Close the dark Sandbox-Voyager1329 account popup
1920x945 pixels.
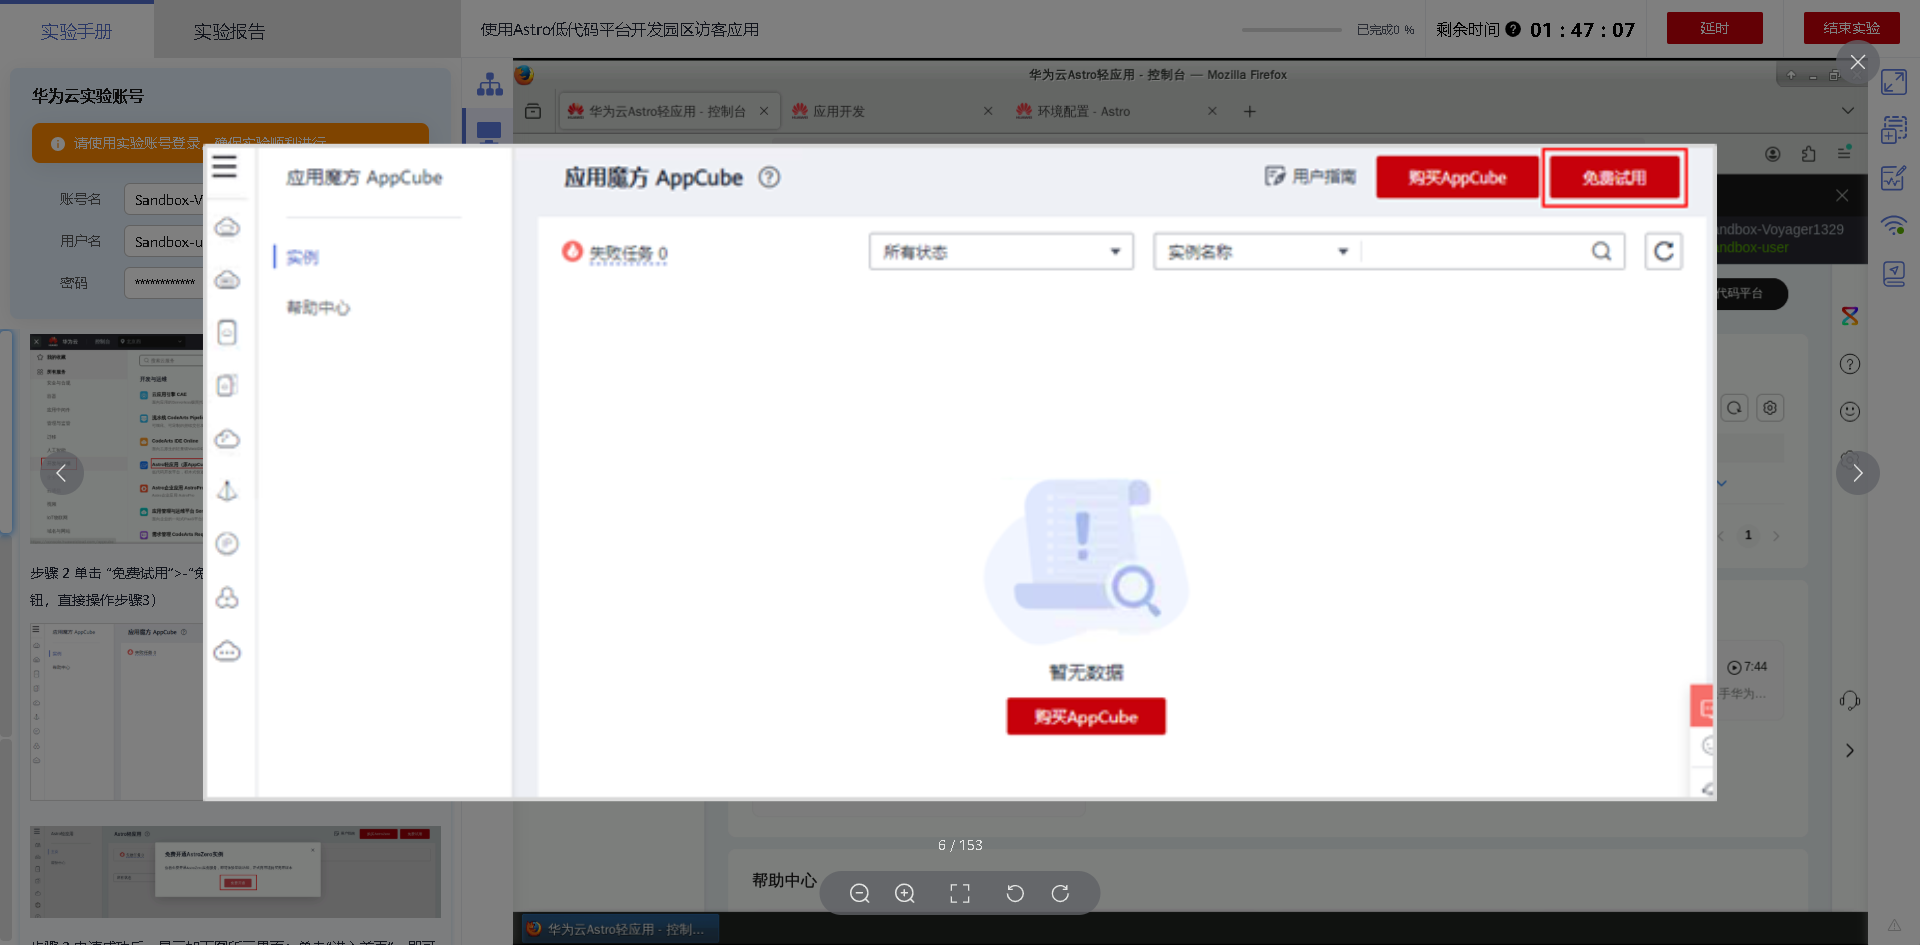pos(1842,195)
